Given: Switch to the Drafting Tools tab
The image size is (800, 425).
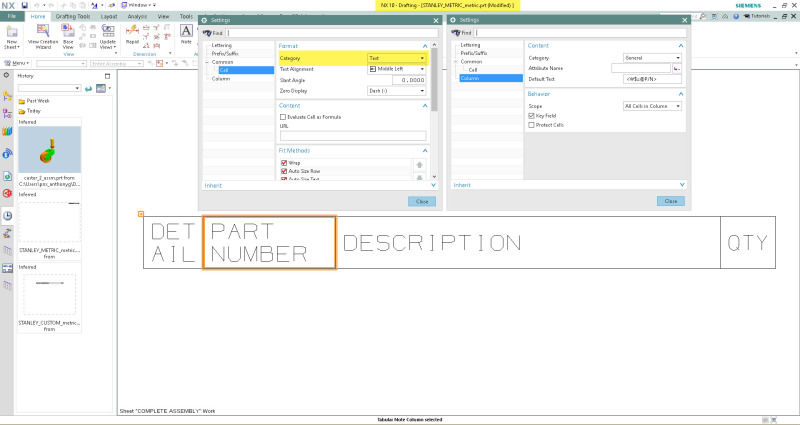Looking at the screenshot, I should tap(73, 16).
